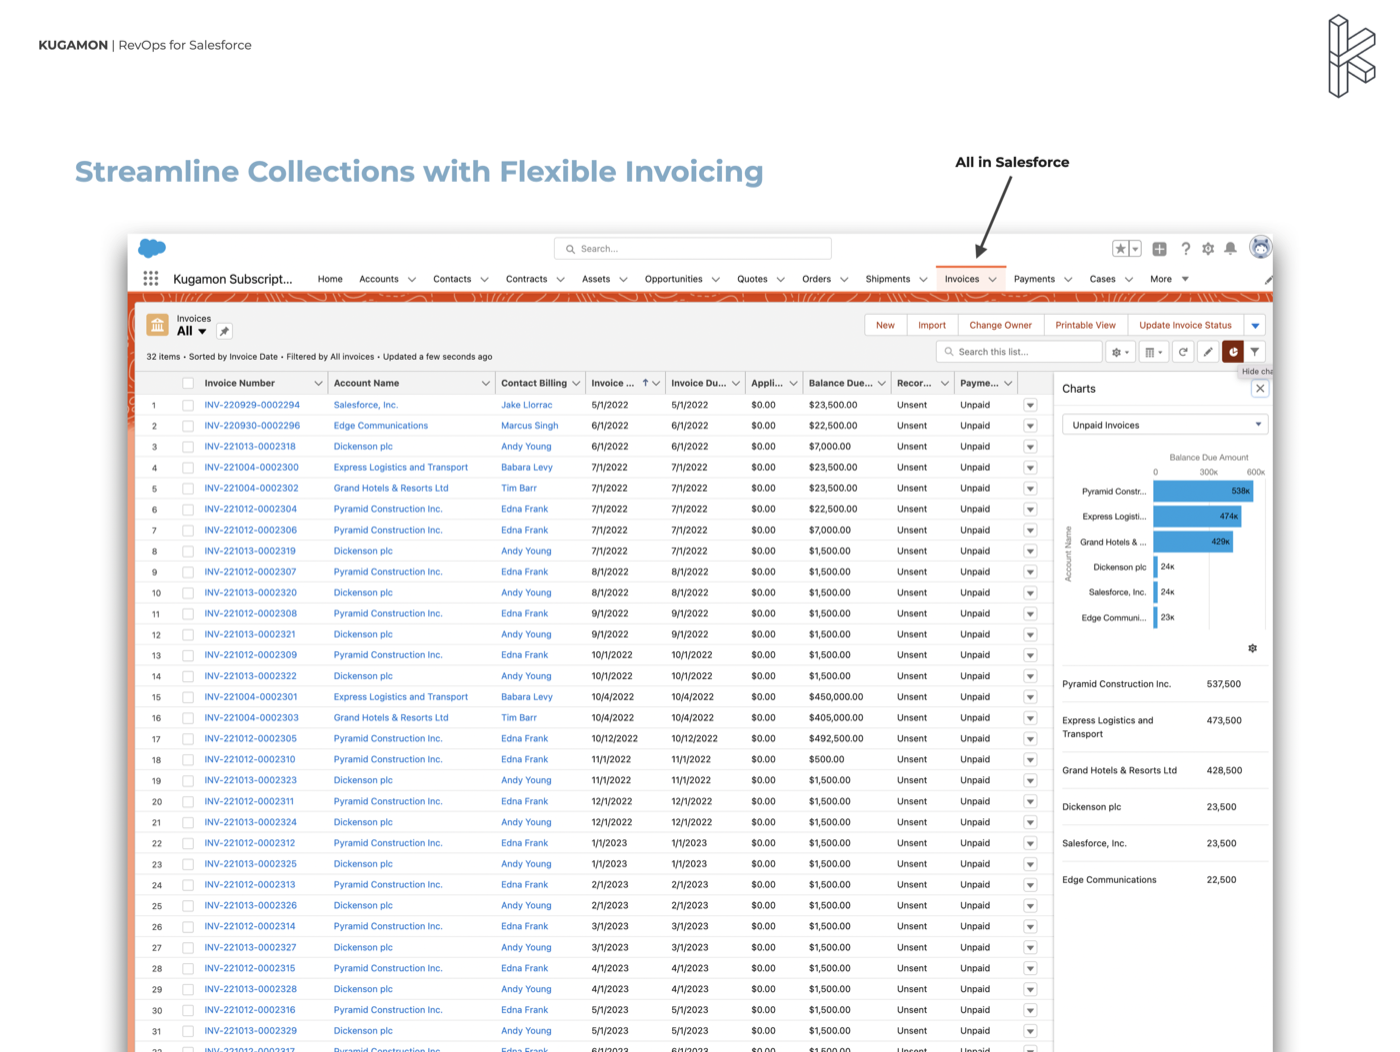This screenshot has height=1052, width=1400.
Task: Click the New button
Action: [x=885, y=325]
